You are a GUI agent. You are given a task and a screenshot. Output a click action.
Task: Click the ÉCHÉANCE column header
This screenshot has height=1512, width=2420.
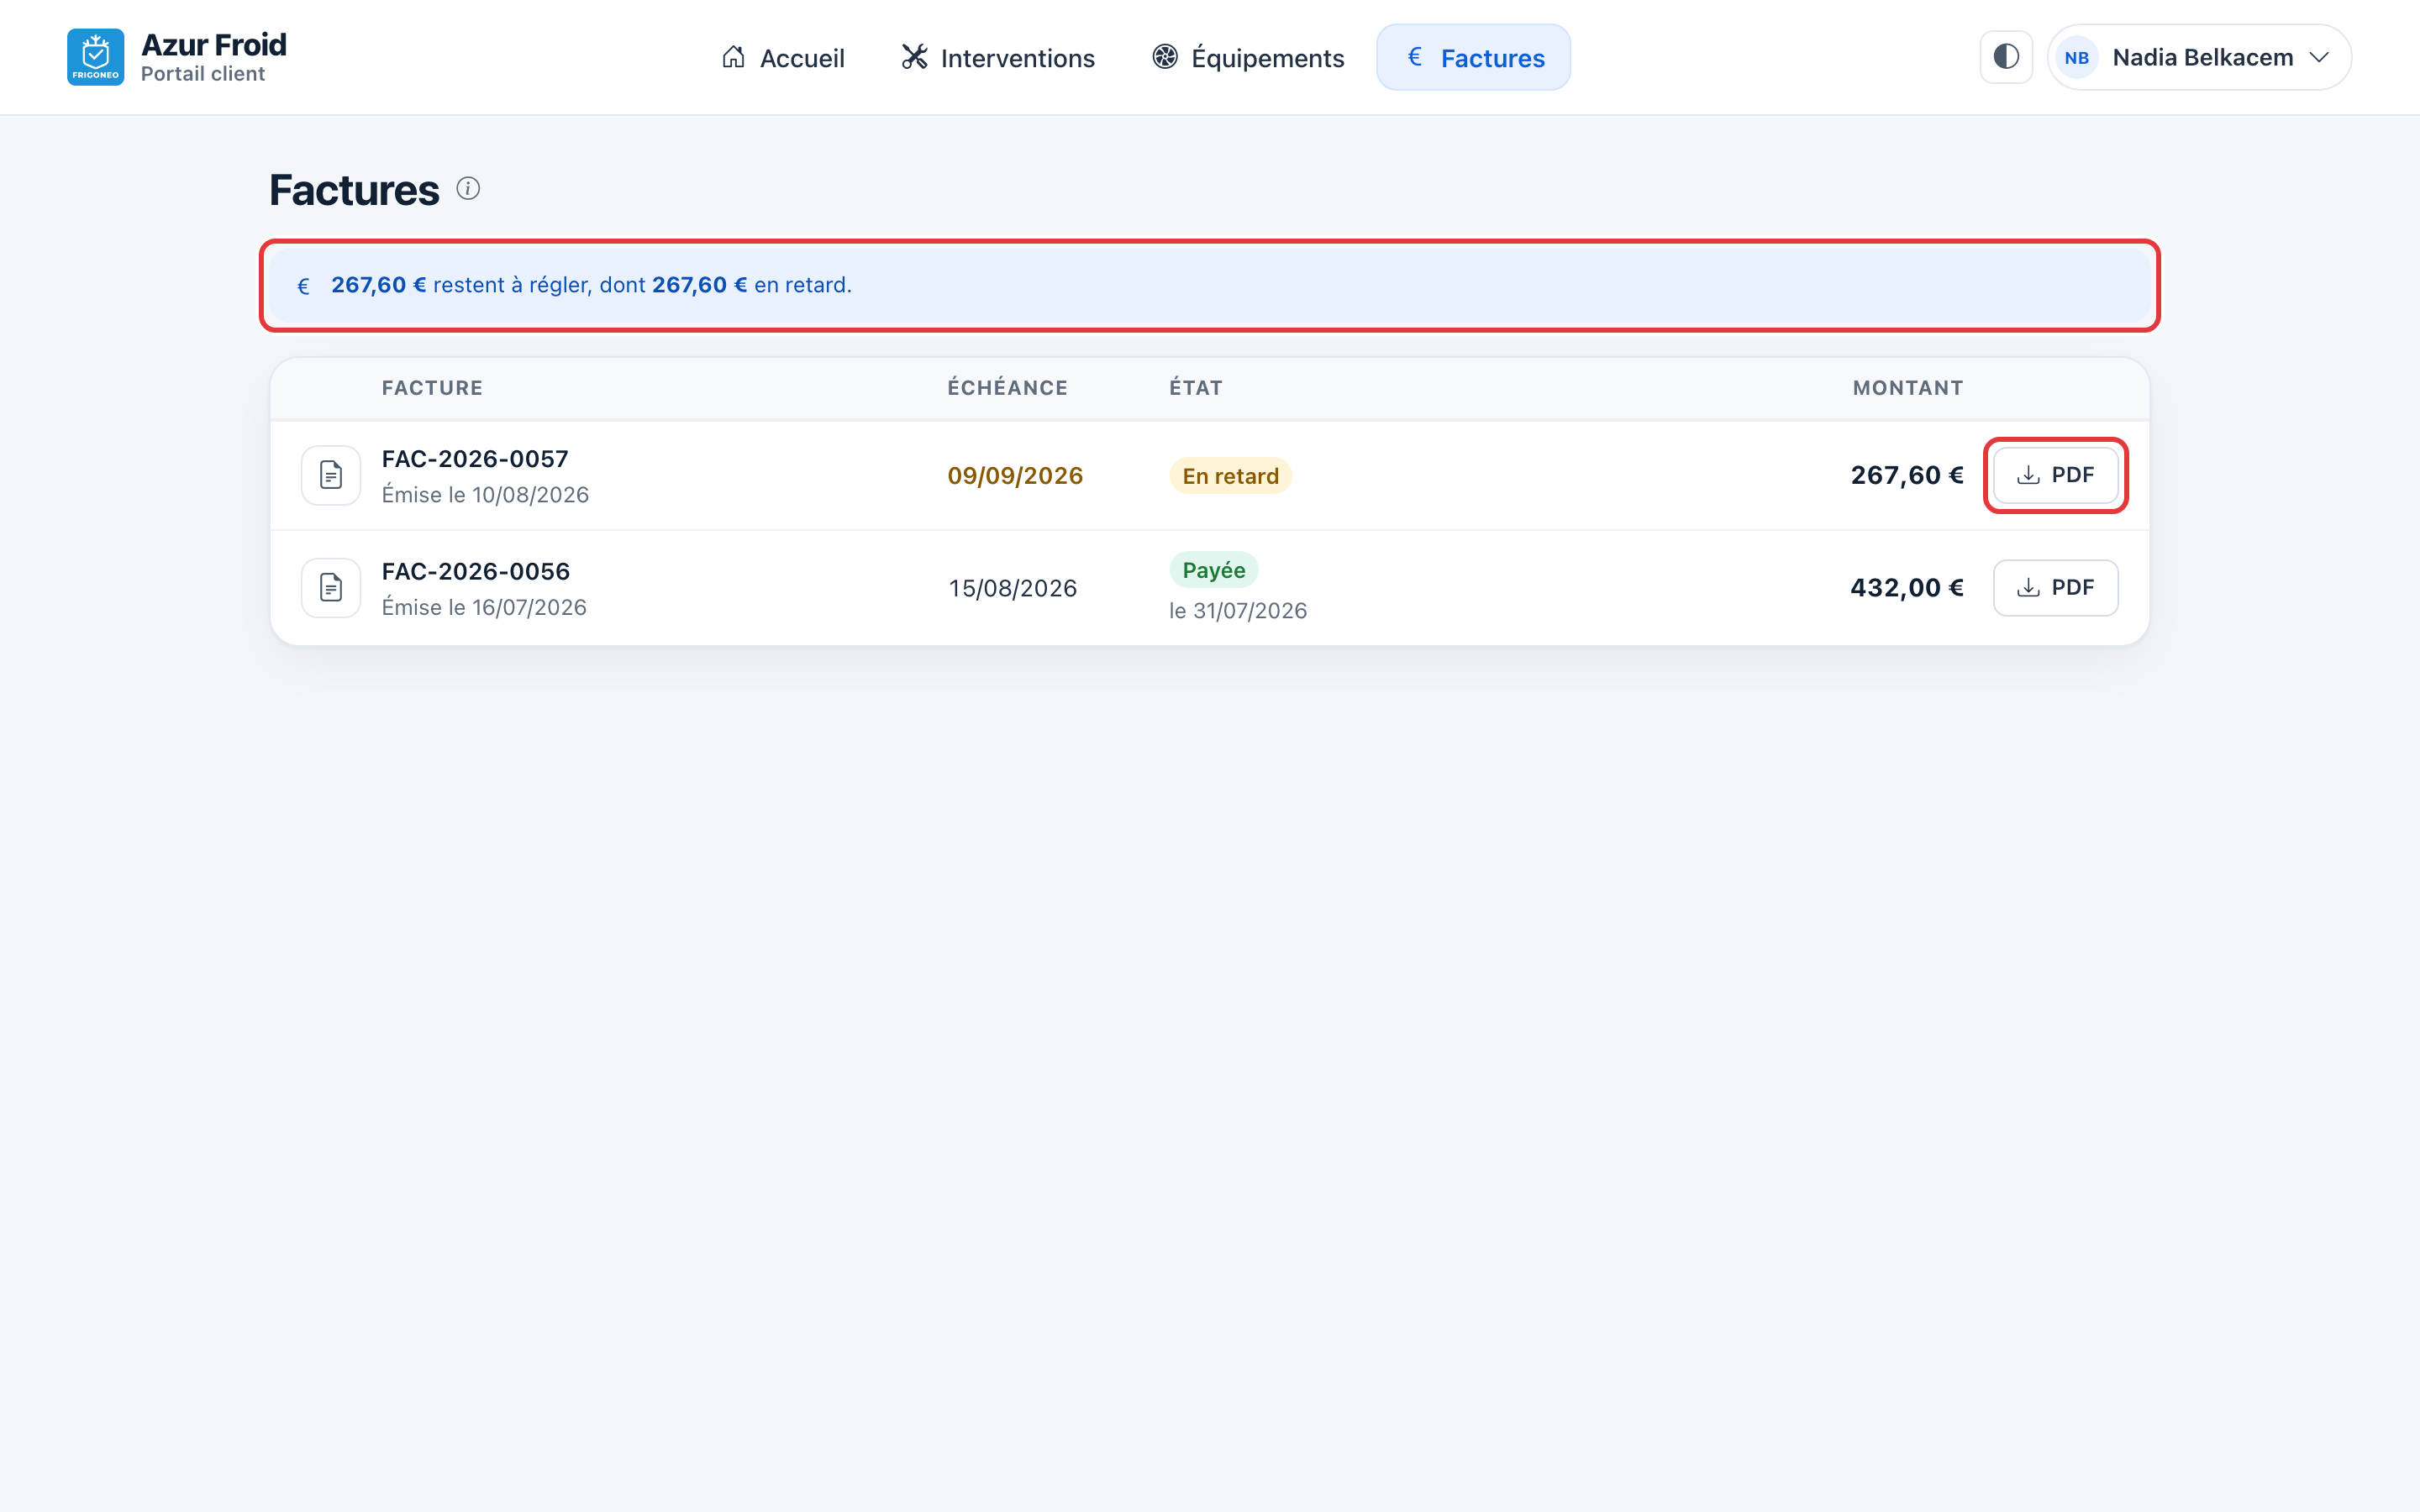pyautogui.click(x=1008, y=388)
